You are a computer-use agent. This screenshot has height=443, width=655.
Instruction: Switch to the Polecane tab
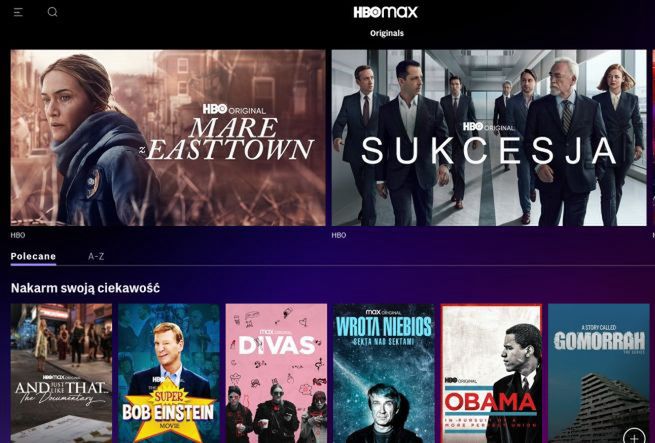(33, 256)
